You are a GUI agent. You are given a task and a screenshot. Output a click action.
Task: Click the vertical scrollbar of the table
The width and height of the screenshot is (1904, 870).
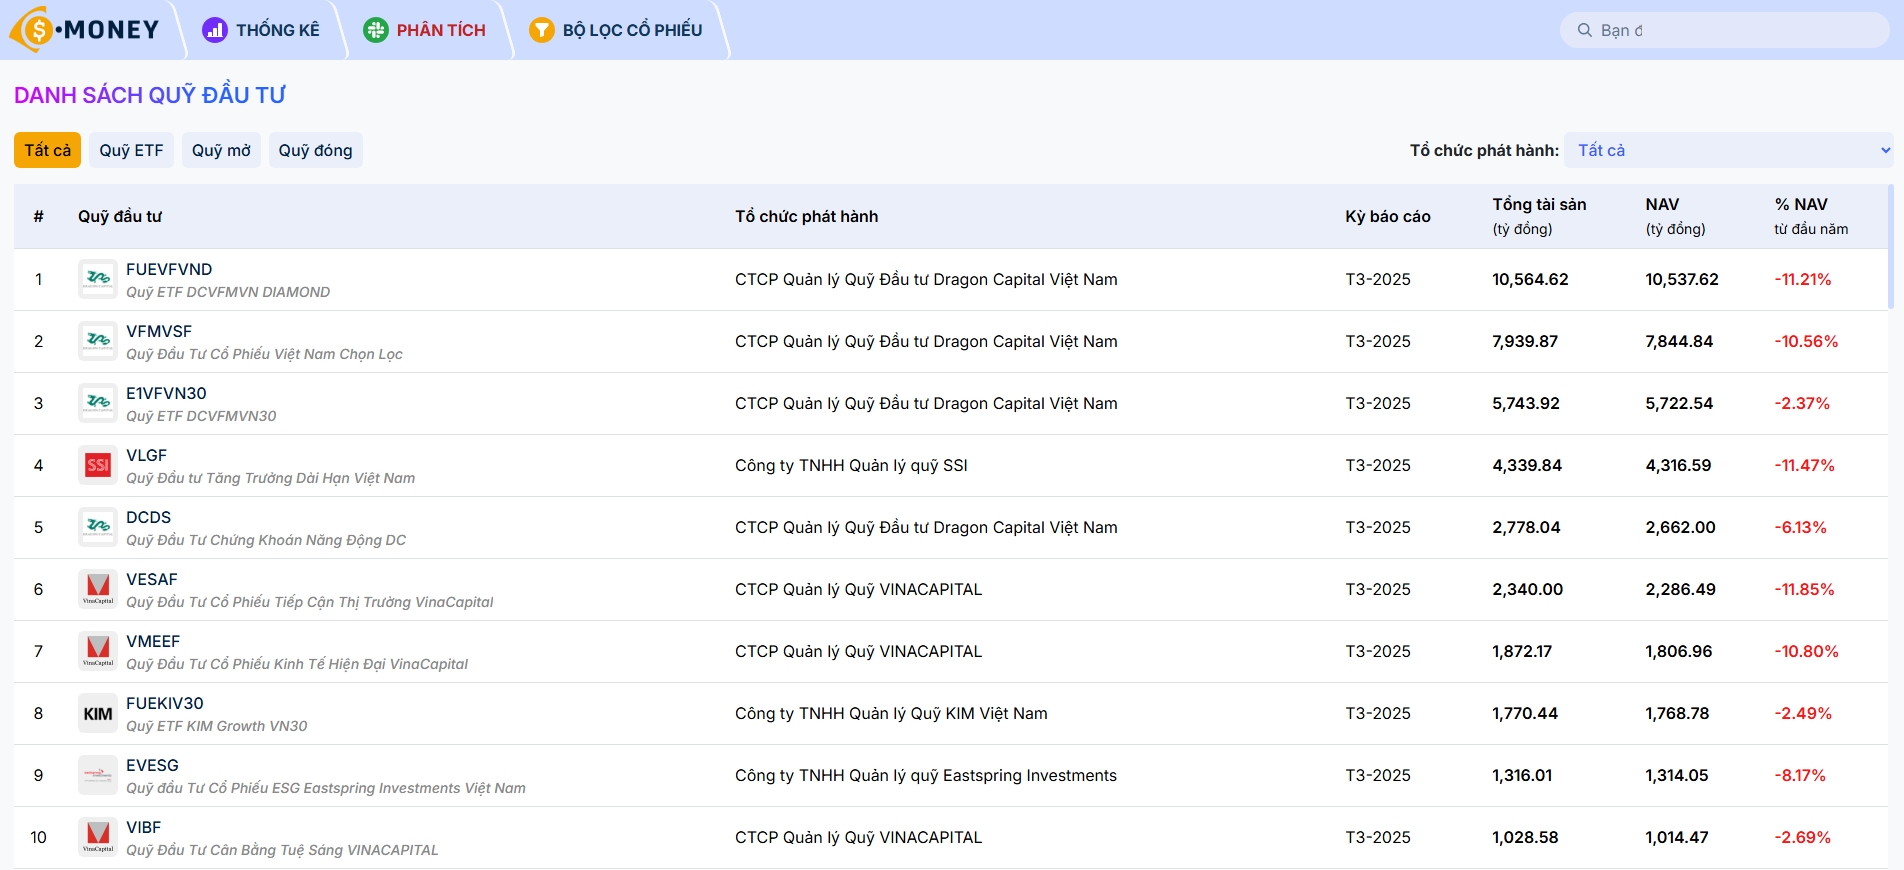[x=1890, y=246]
